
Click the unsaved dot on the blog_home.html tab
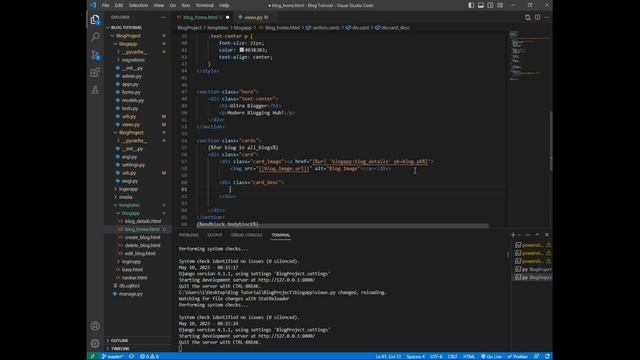click(227, 17)
